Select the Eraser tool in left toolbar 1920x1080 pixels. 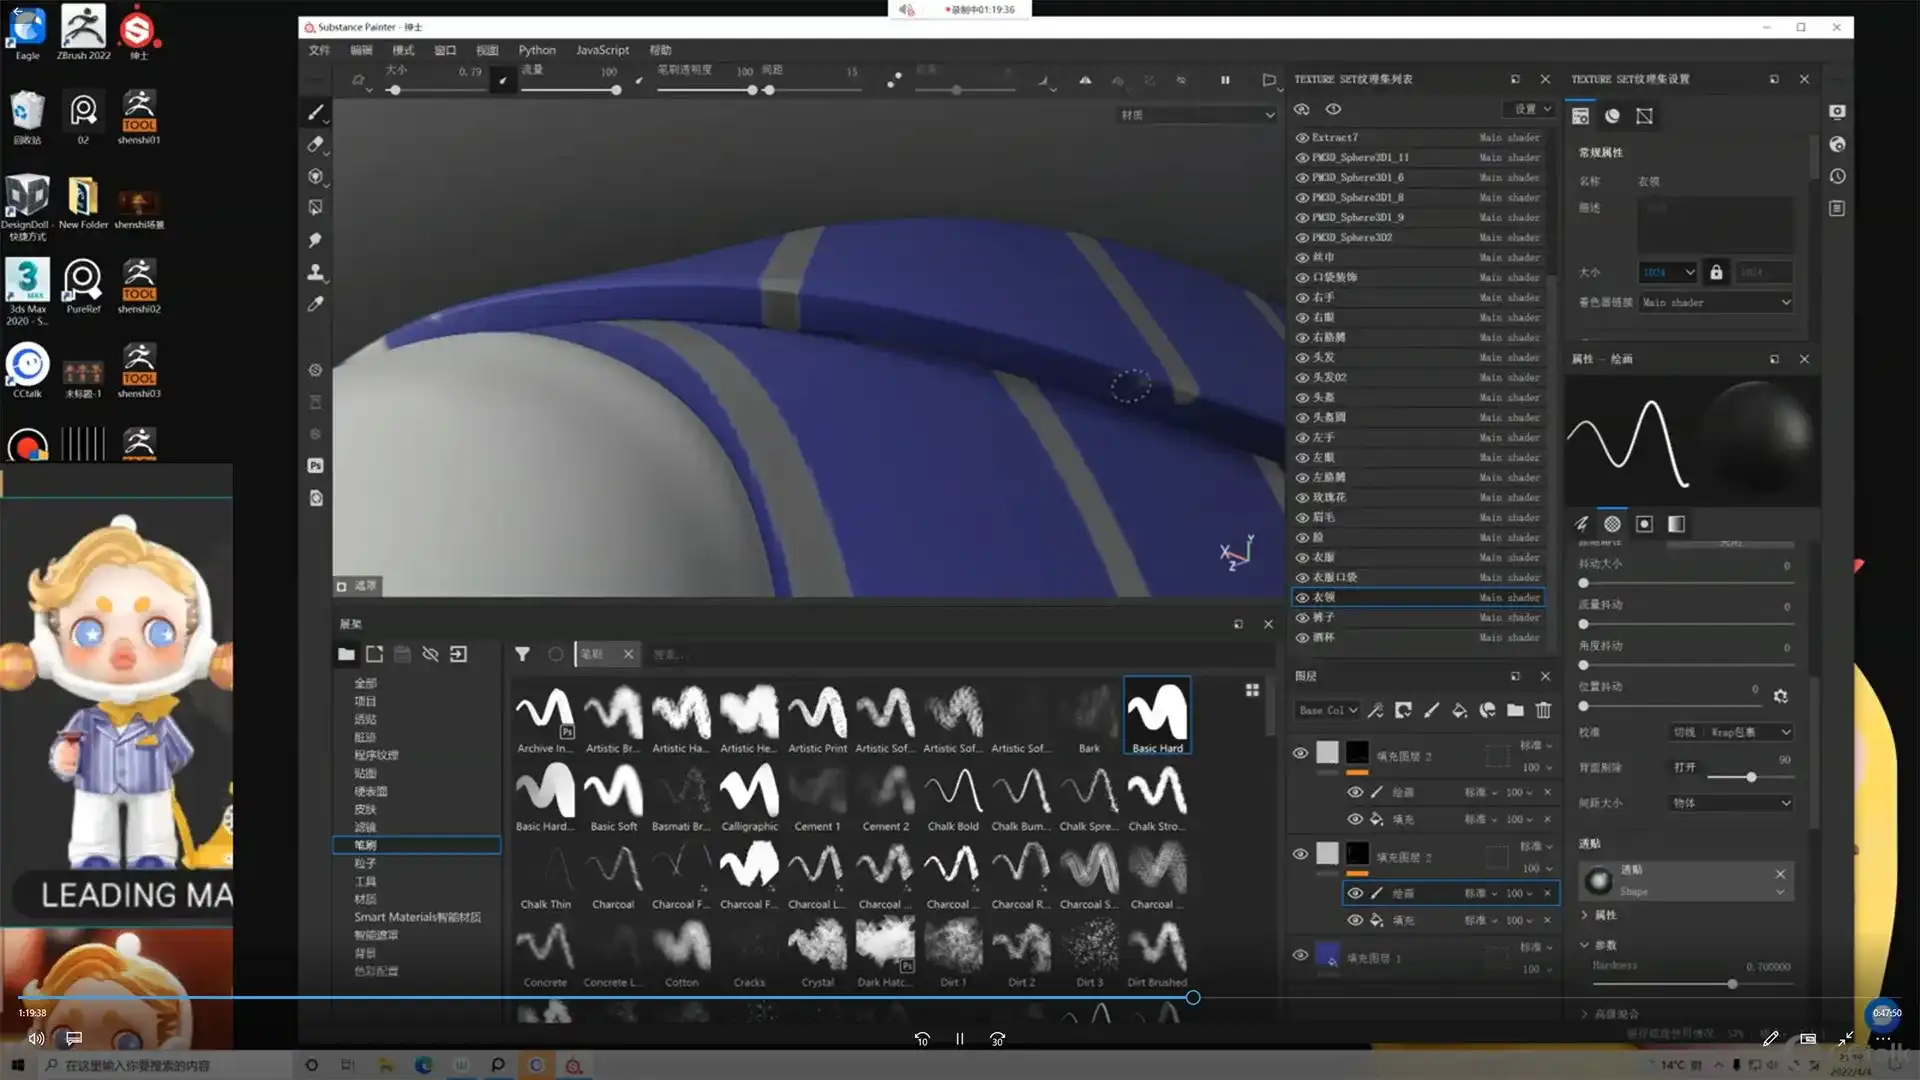(315, 145)
